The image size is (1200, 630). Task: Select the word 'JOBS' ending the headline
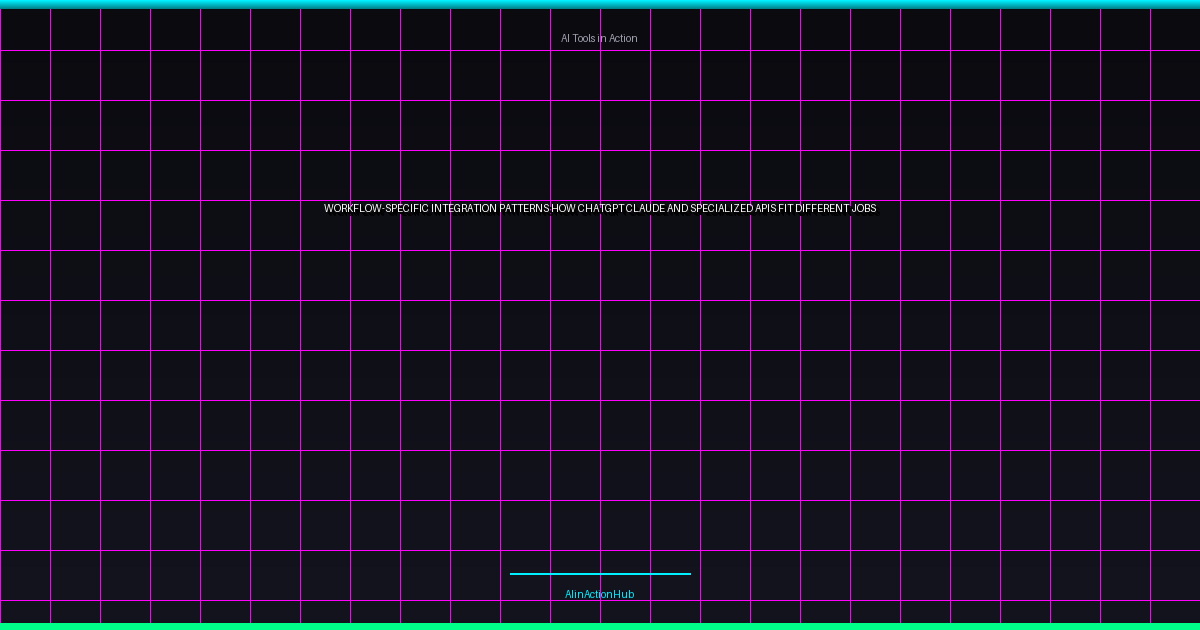[x=864, y=209]
